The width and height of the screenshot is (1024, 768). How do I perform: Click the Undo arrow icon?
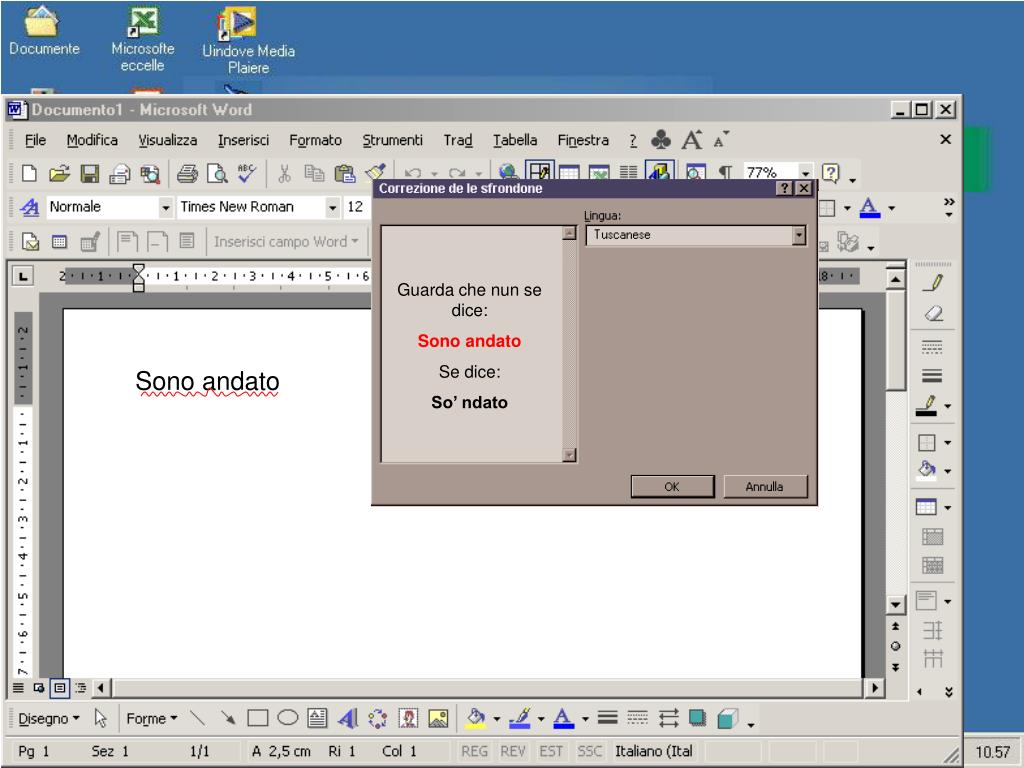coord(412,174)
